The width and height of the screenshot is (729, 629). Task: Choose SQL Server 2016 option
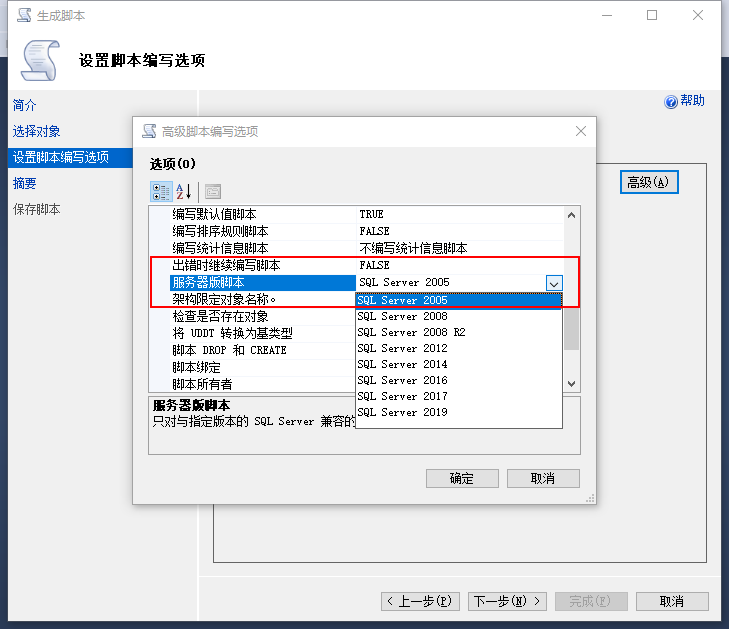tap(458, 380)
